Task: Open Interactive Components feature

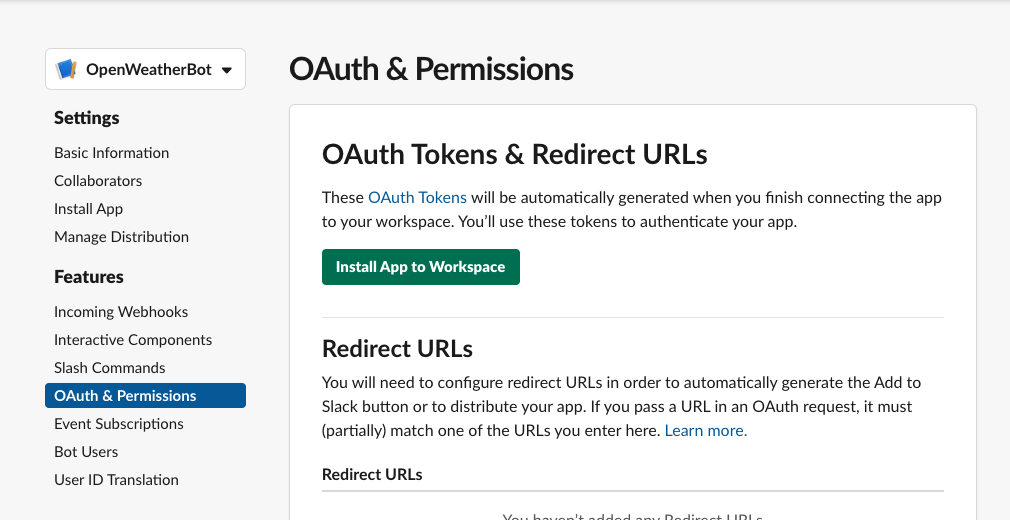Action: click(x=133, y=340)
